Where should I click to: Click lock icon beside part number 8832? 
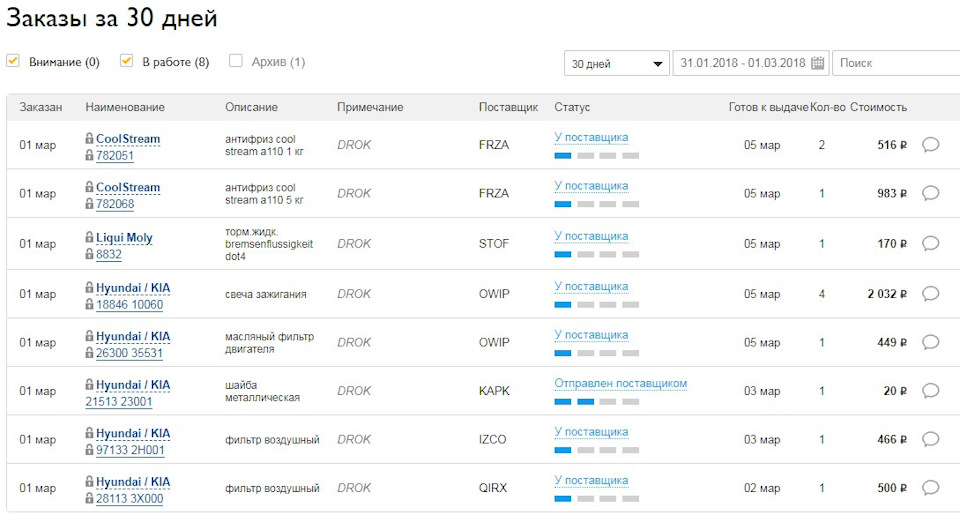point(89,253)
